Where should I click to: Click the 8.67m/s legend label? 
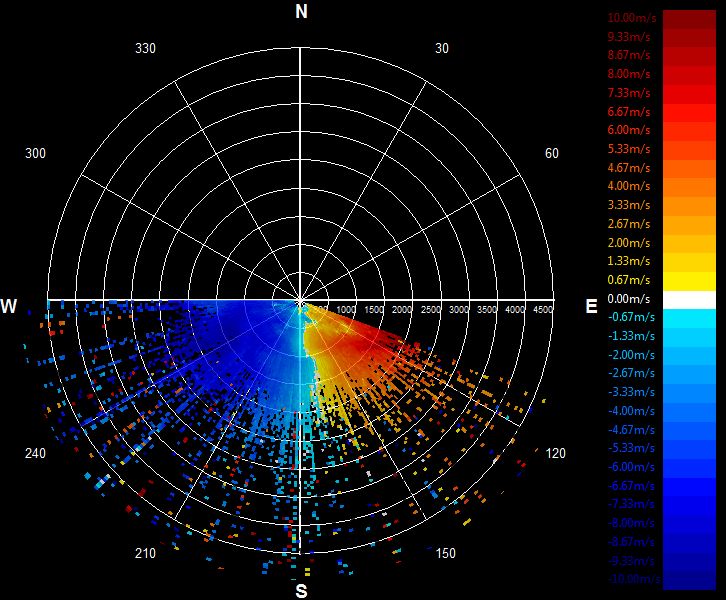[x=629, y=55]
